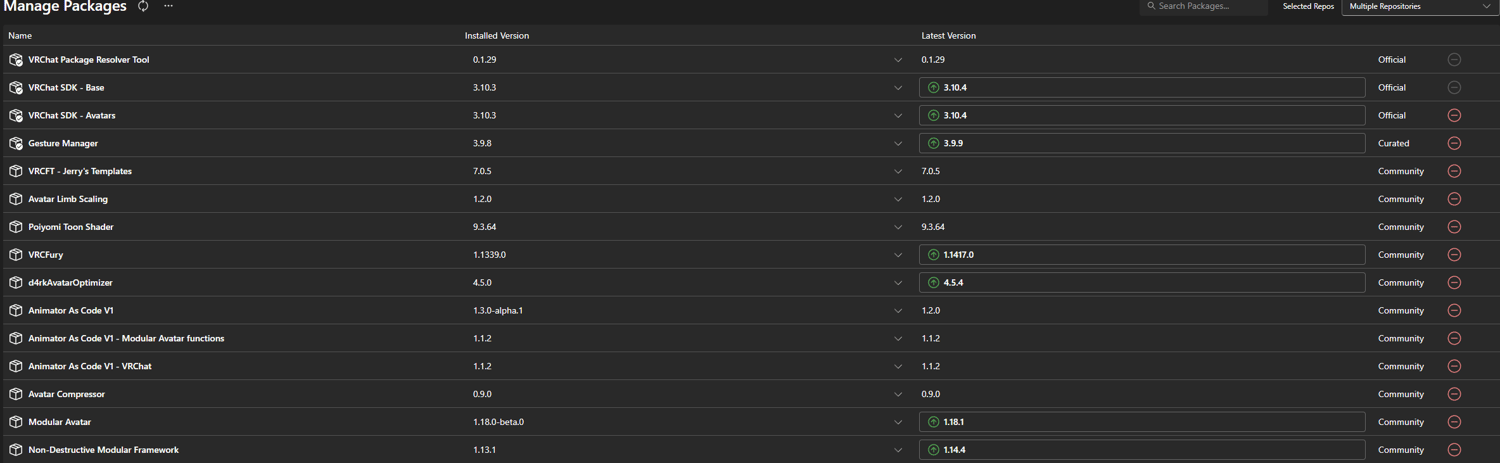The image size is (1500, 463).
Task: Click the Installed Version column header
Action: click(497, 36)
